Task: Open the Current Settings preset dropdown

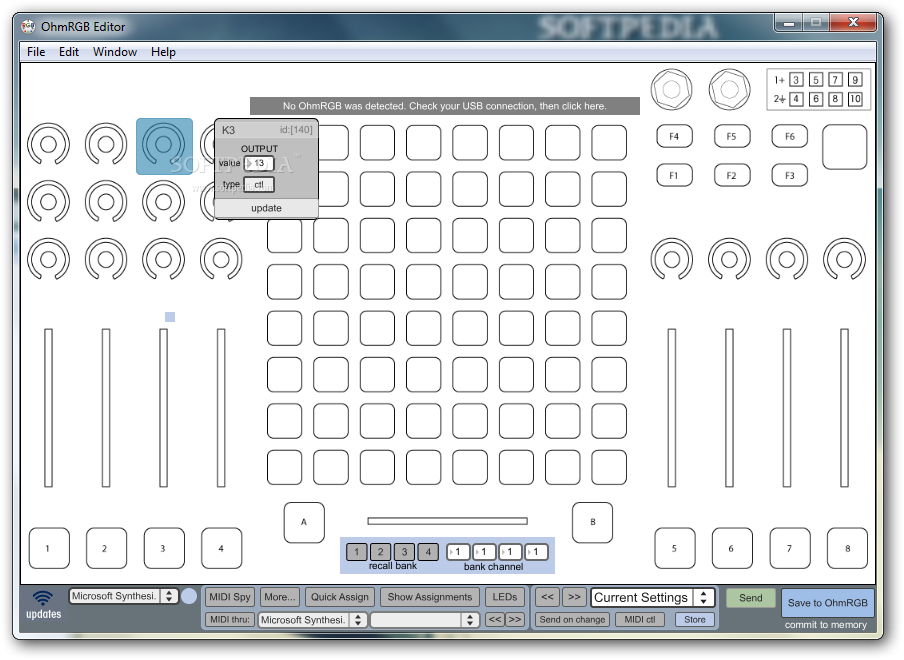Action: [x=652, y=598]
